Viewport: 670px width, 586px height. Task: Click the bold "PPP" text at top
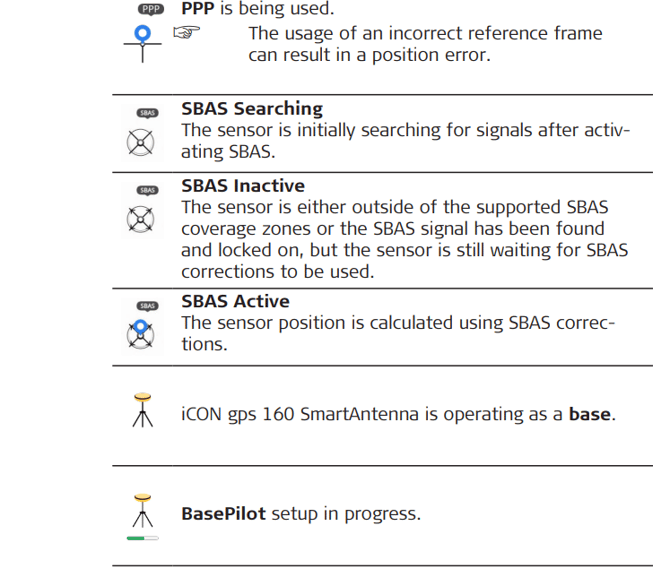198,9
